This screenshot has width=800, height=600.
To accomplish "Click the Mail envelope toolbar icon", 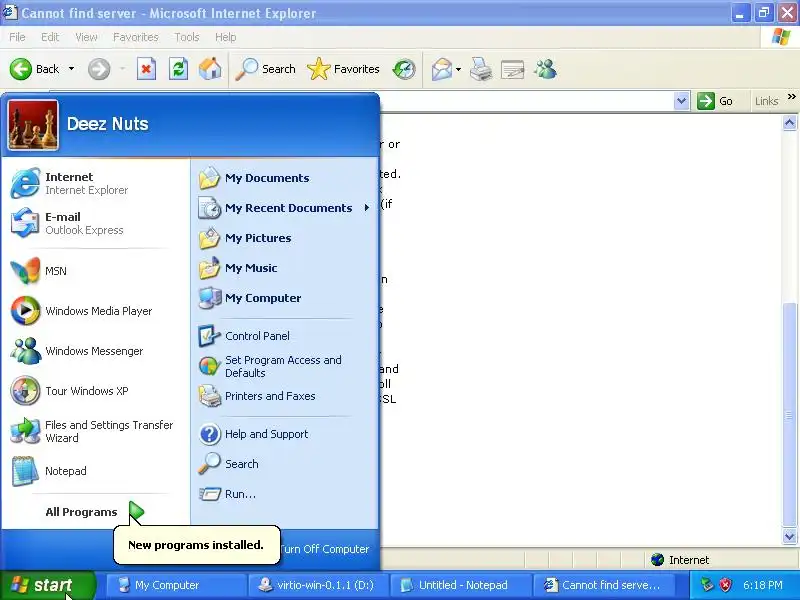I will click(x=441, y=69).
